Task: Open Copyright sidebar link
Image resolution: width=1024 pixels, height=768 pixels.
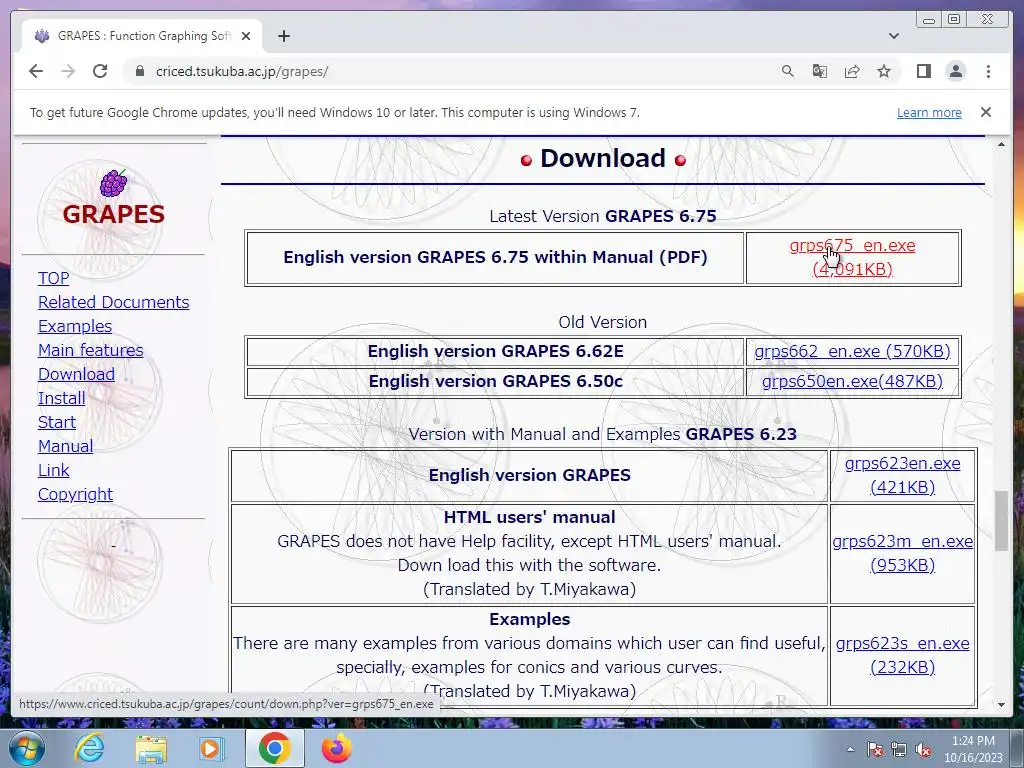Action: click(75, 494)
